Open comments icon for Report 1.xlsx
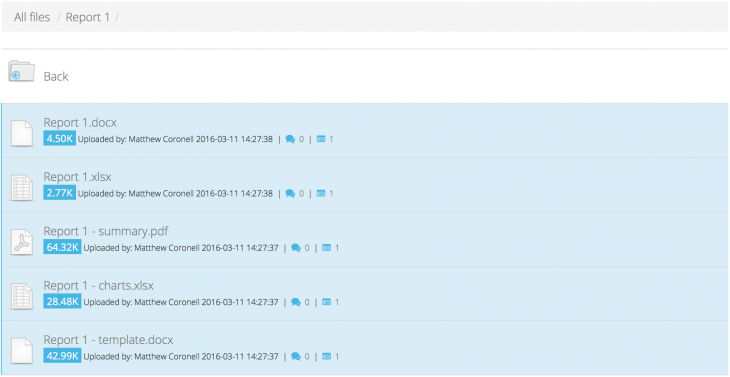The height and width of the screenshot is (377, 730). pos(291,194)
